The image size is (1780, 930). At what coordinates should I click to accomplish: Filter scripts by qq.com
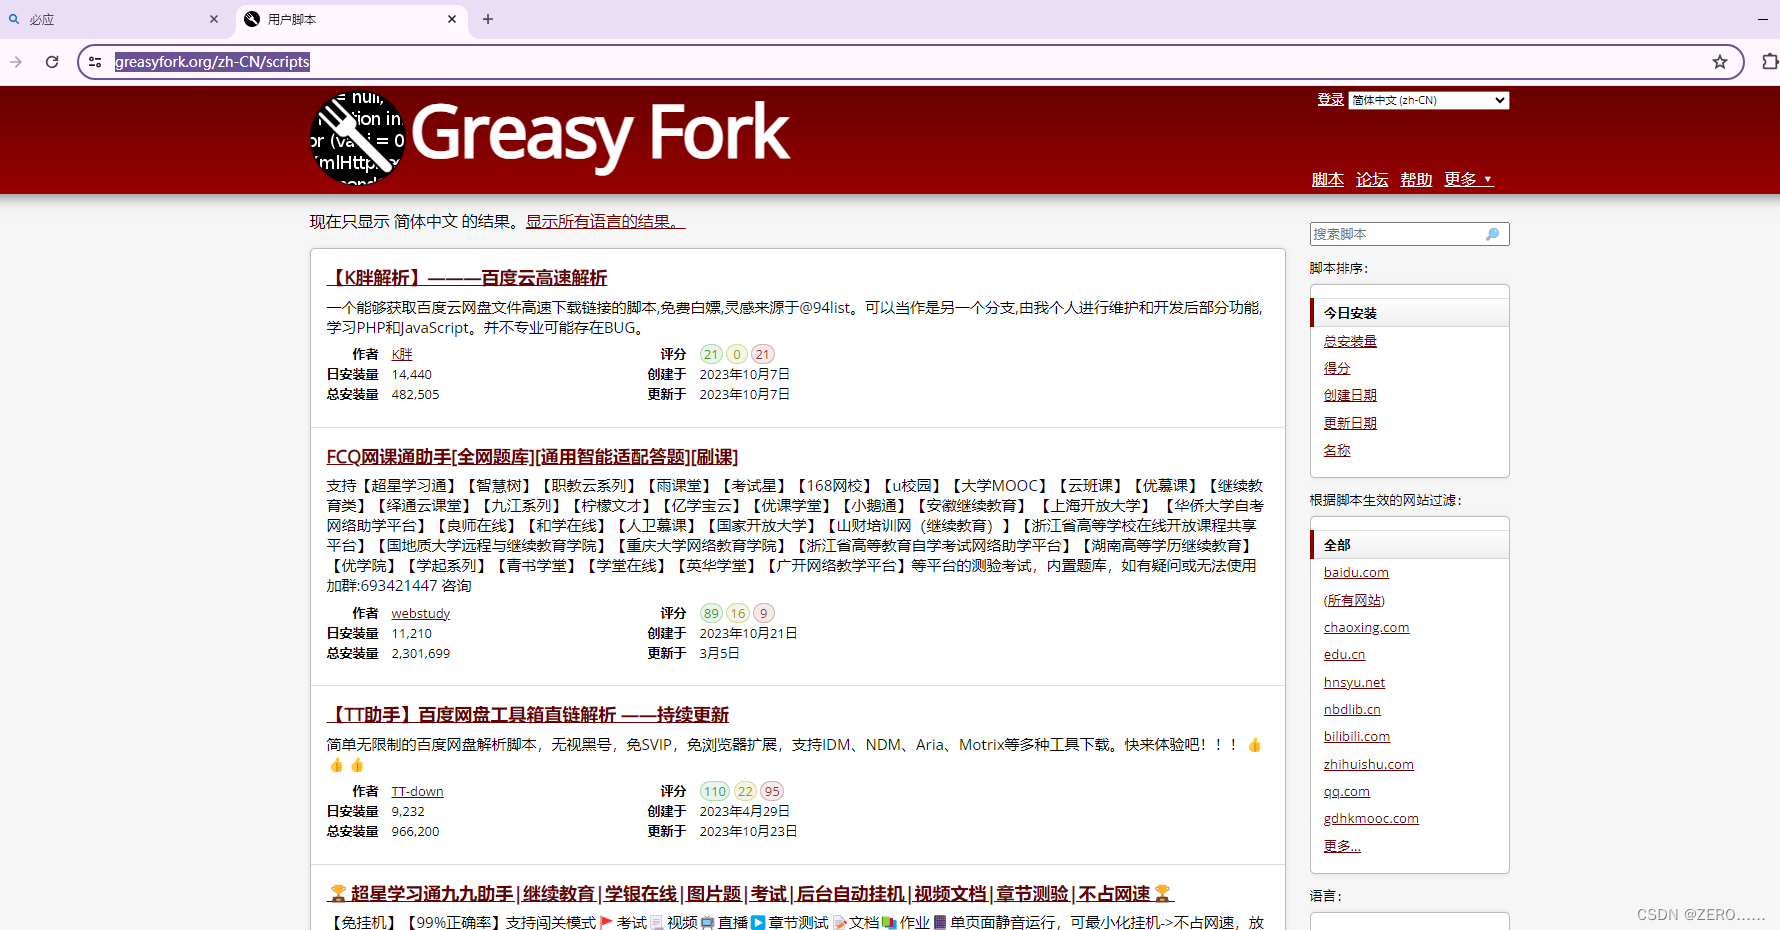tap(1347, 791)
